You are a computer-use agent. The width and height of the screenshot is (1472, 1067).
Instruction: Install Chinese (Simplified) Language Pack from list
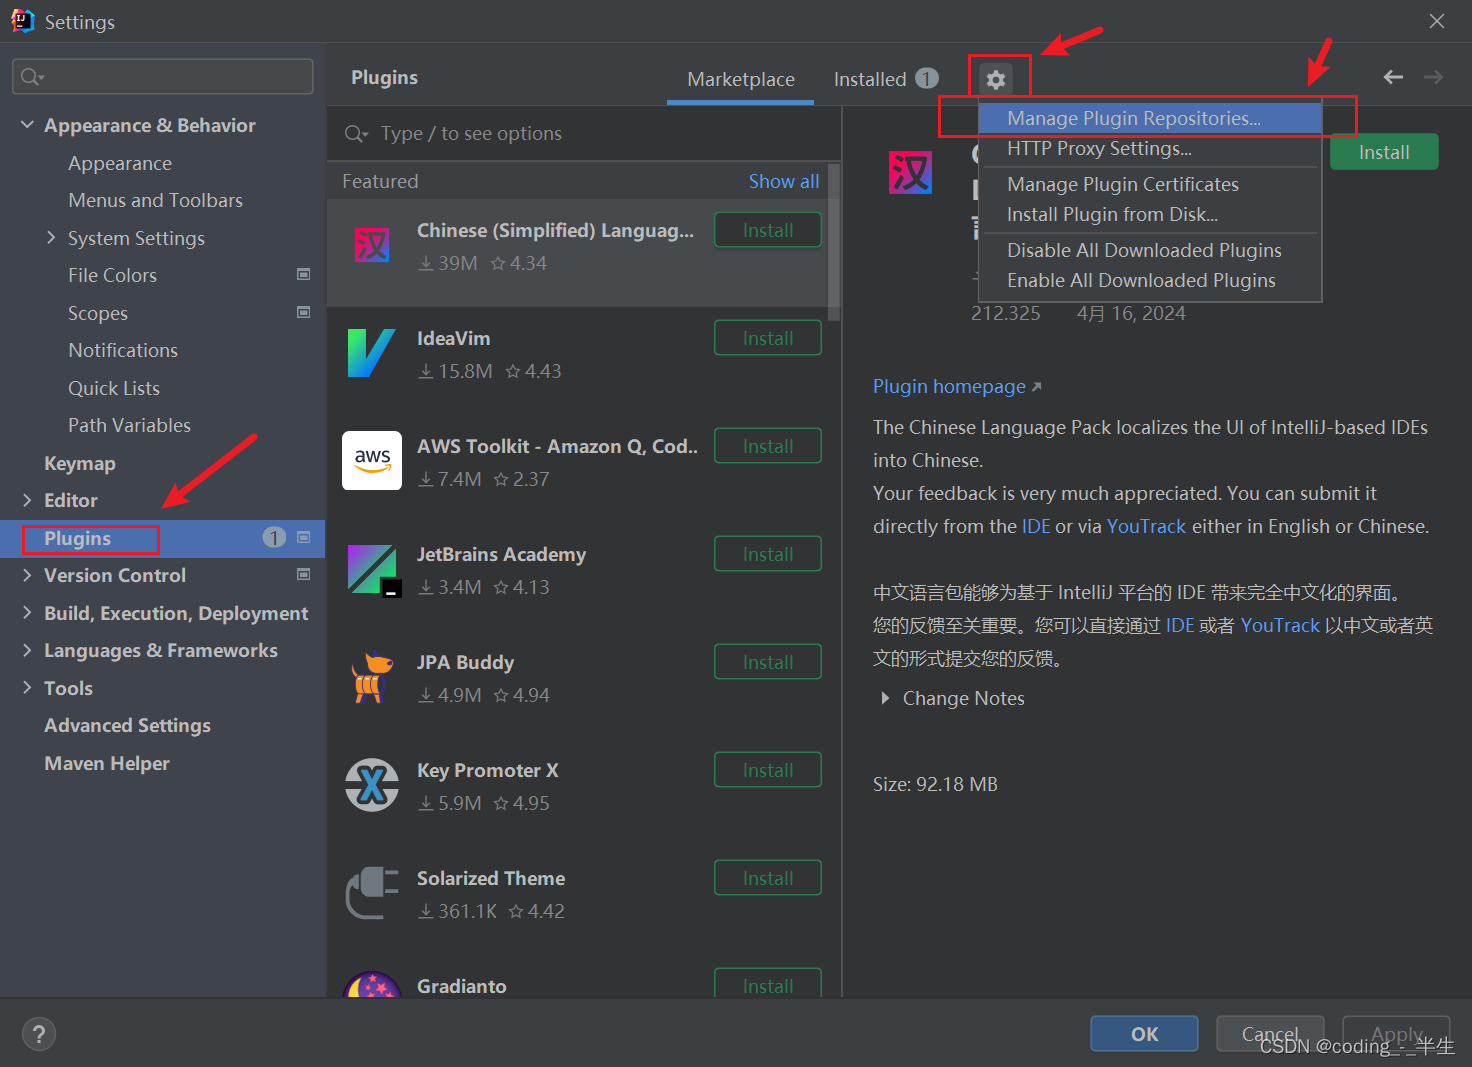coord(768,230)
